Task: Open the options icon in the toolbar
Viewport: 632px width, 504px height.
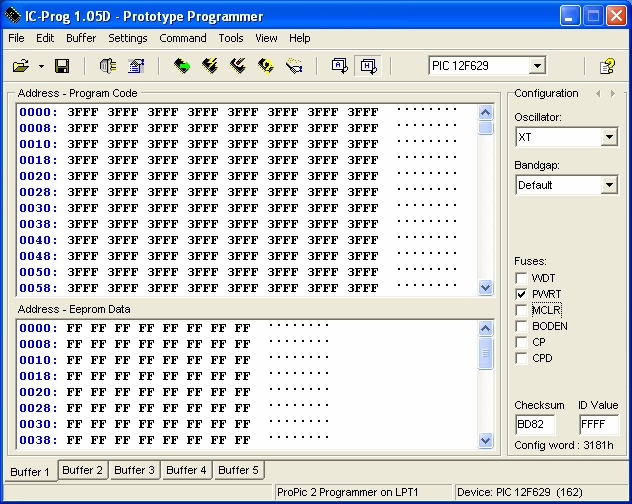Action: [136, 66]
